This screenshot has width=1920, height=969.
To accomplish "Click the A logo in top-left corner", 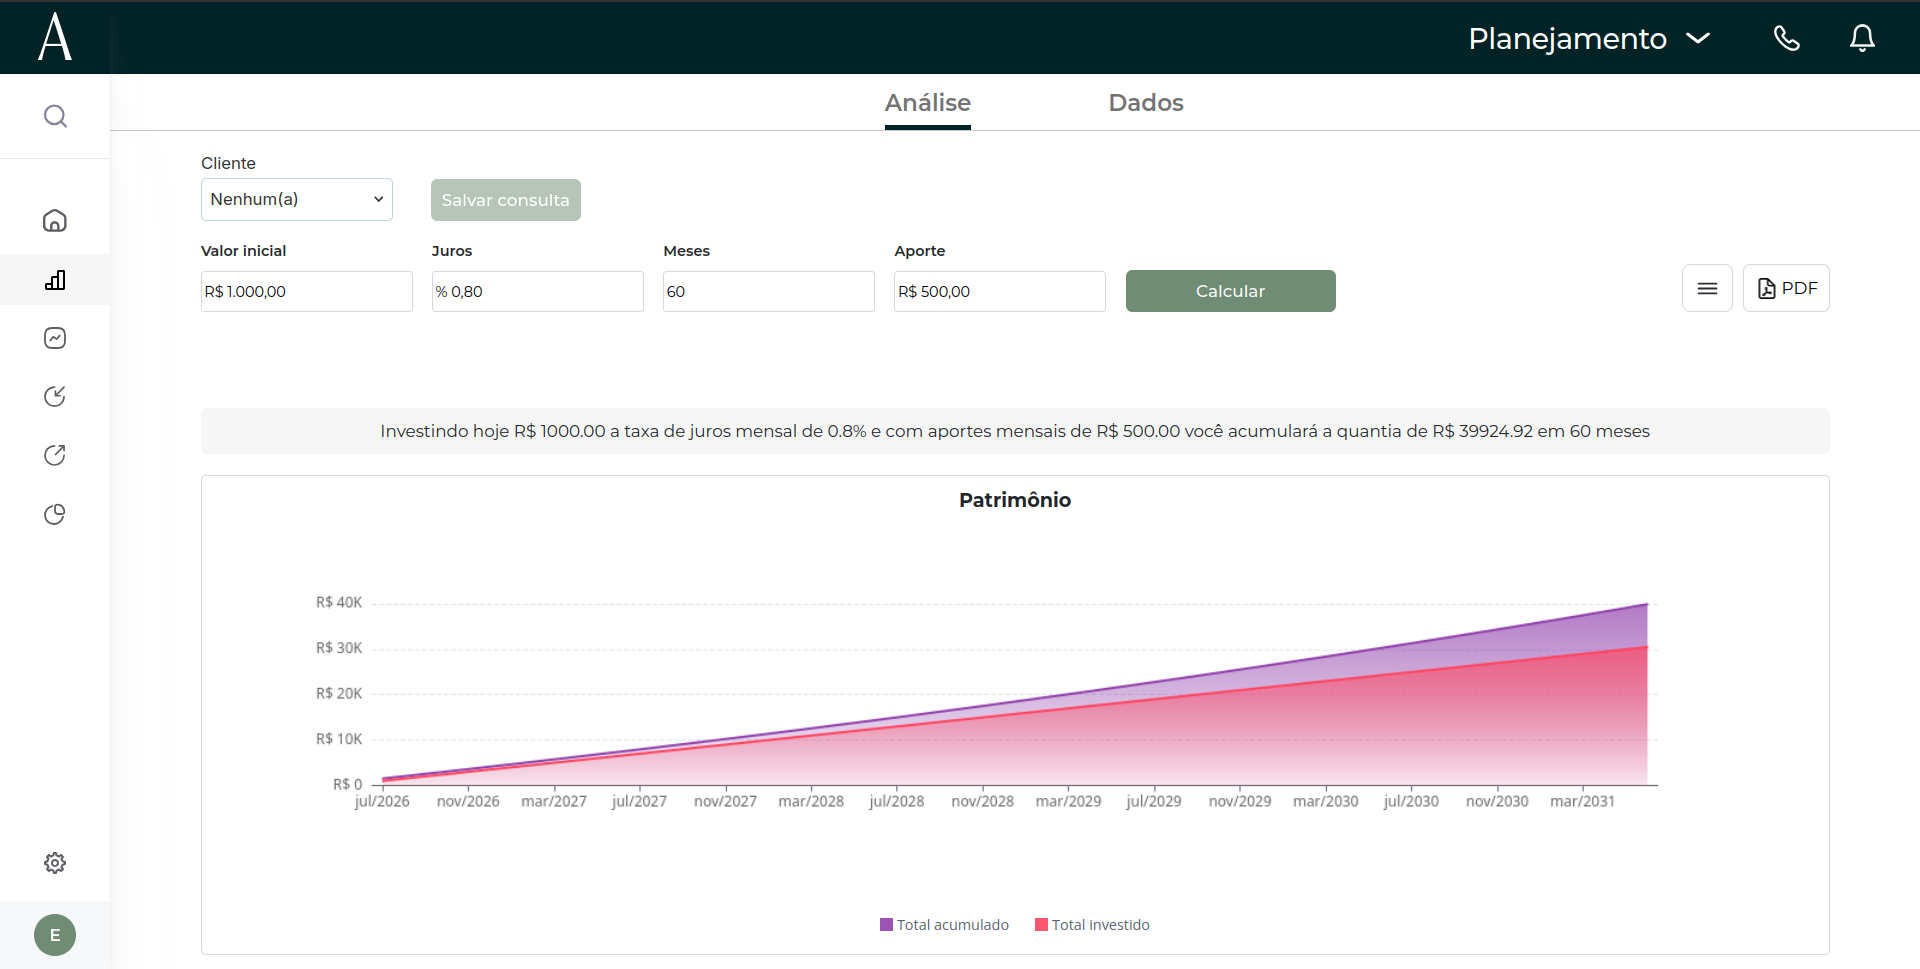I will [55, 37].
